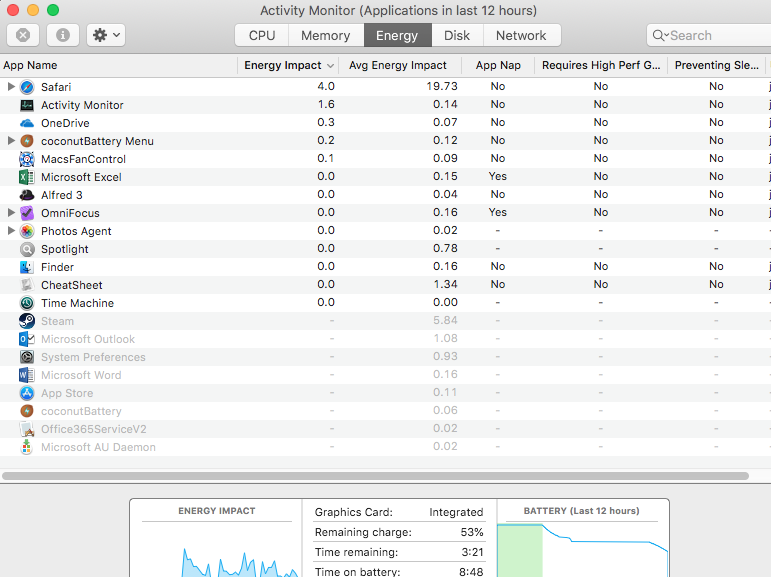Select the Steam icon

click(x=27, y=321)
